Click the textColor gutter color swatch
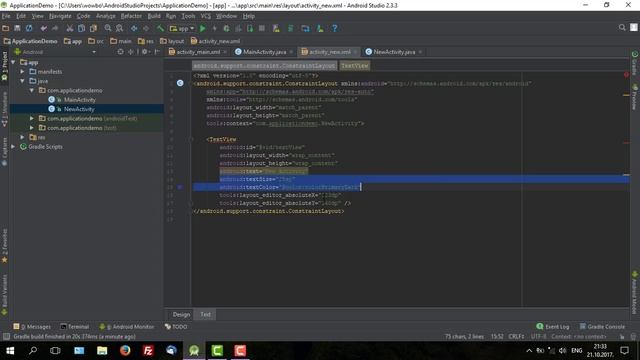Image resolution: width=640 pixels, height=360 pixels. coord(180,187)
